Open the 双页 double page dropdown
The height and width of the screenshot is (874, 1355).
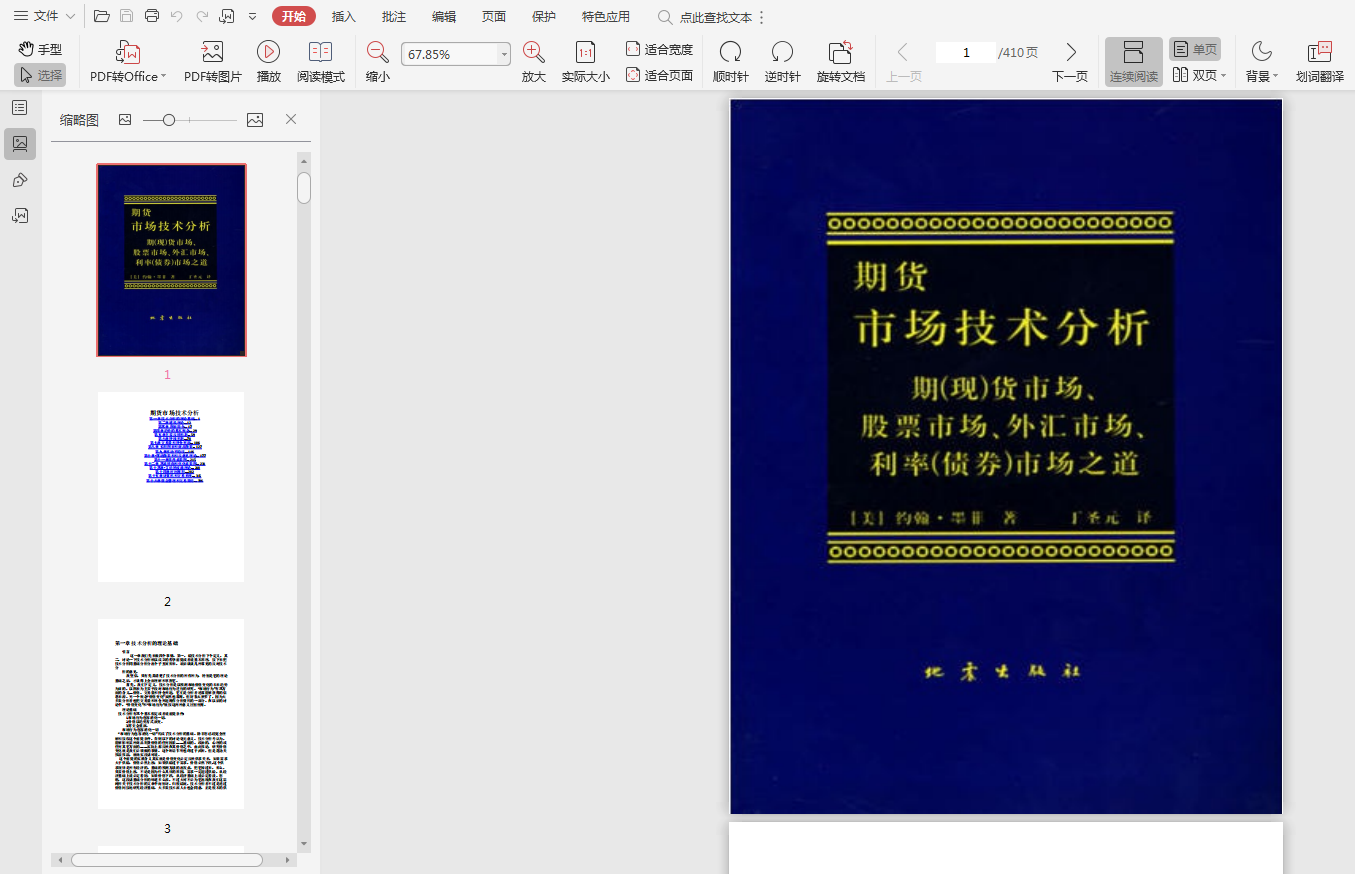[1199, 75]
